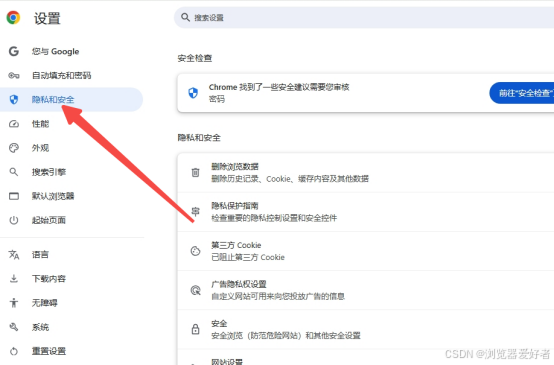Click the 安全检查 section heading
Screen dimensions: 554x365
pyautogui.click(x=195, y=58)
